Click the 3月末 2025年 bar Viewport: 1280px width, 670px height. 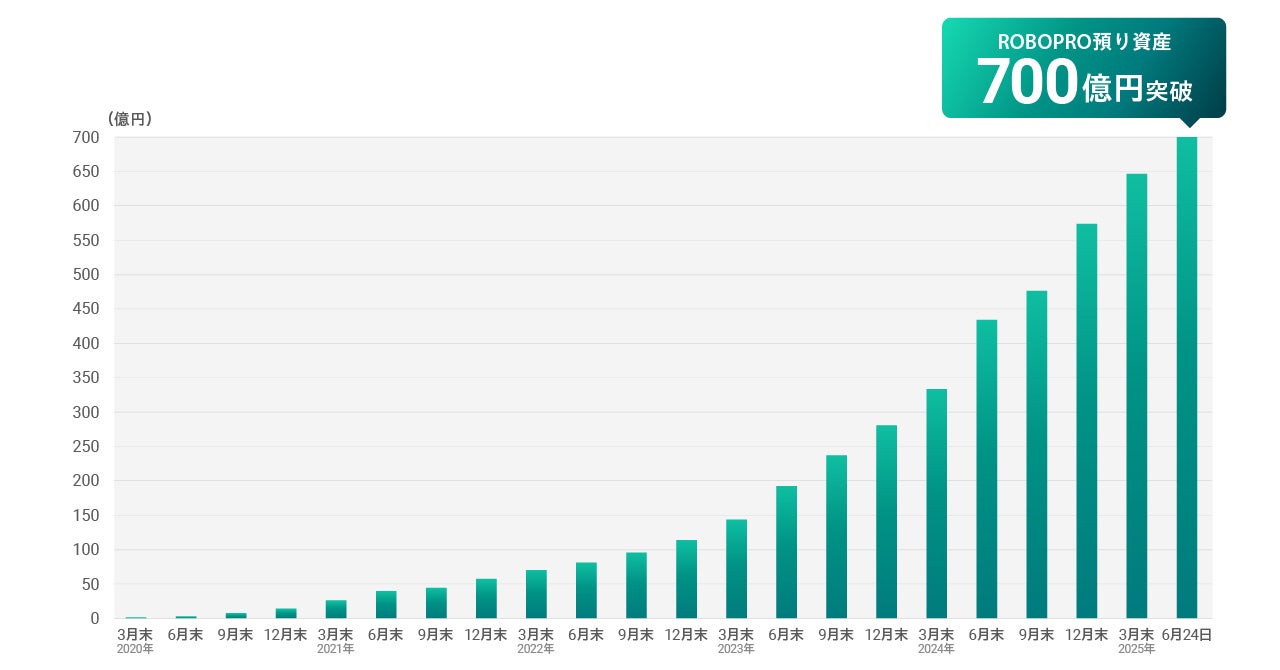click(x=1136, y=396)
